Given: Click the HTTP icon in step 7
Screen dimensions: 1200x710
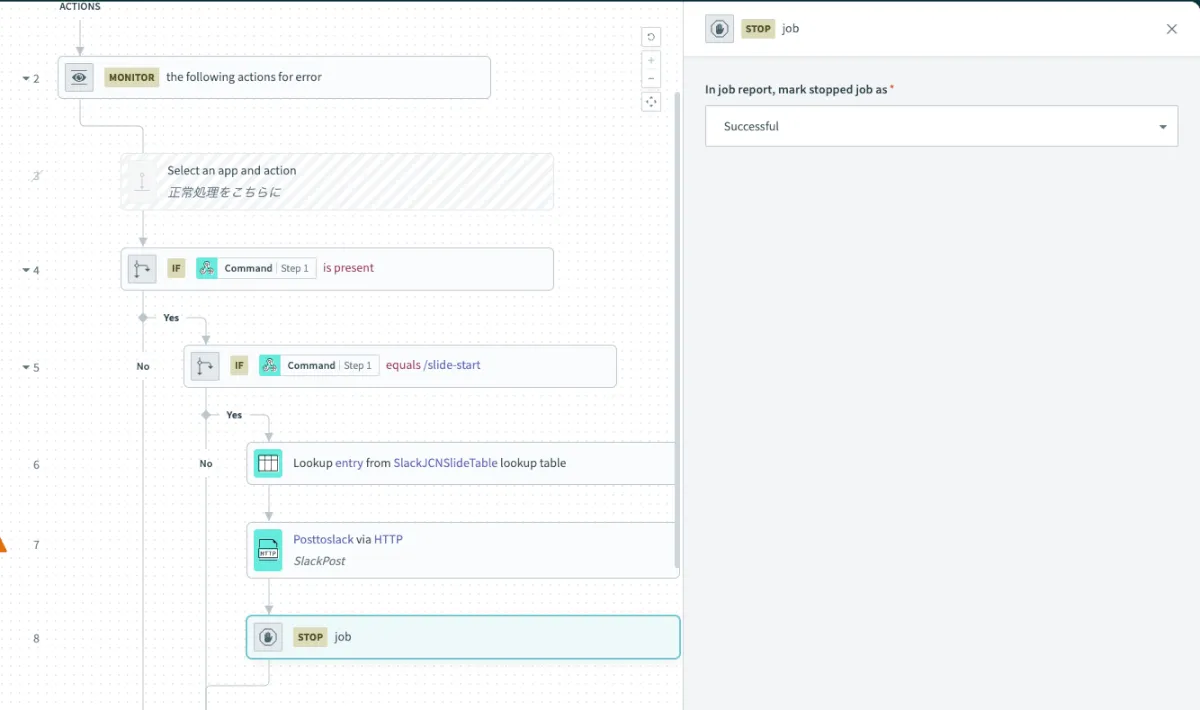Looking at the screenshot, I should pyautogui.click(x=268, y=550).
